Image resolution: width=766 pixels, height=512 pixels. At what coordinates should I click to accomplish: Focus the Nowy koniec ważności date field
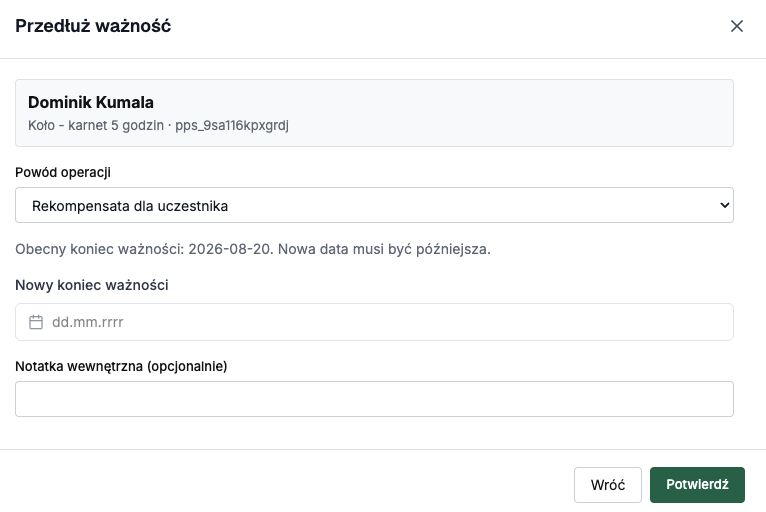click(x=374, y=322)
